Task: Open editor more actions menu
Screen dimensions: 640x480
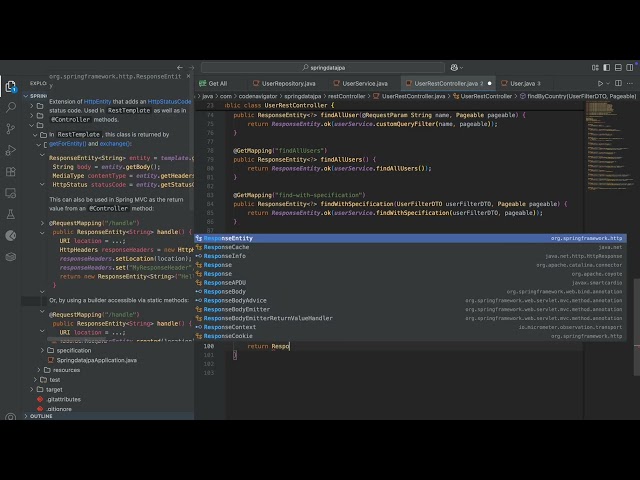Action: coord(630,83)
